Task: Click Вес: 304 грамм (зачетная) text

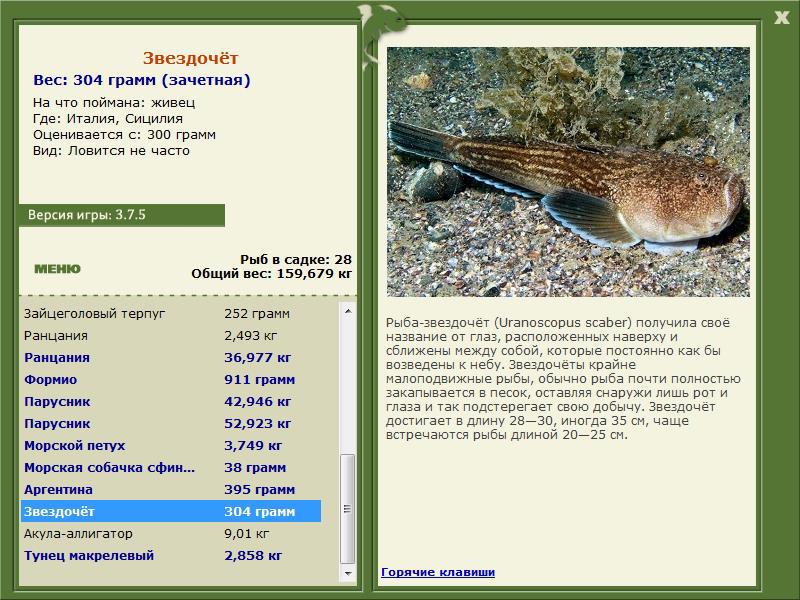Action: pyautogui.click(x=142, y=80)
